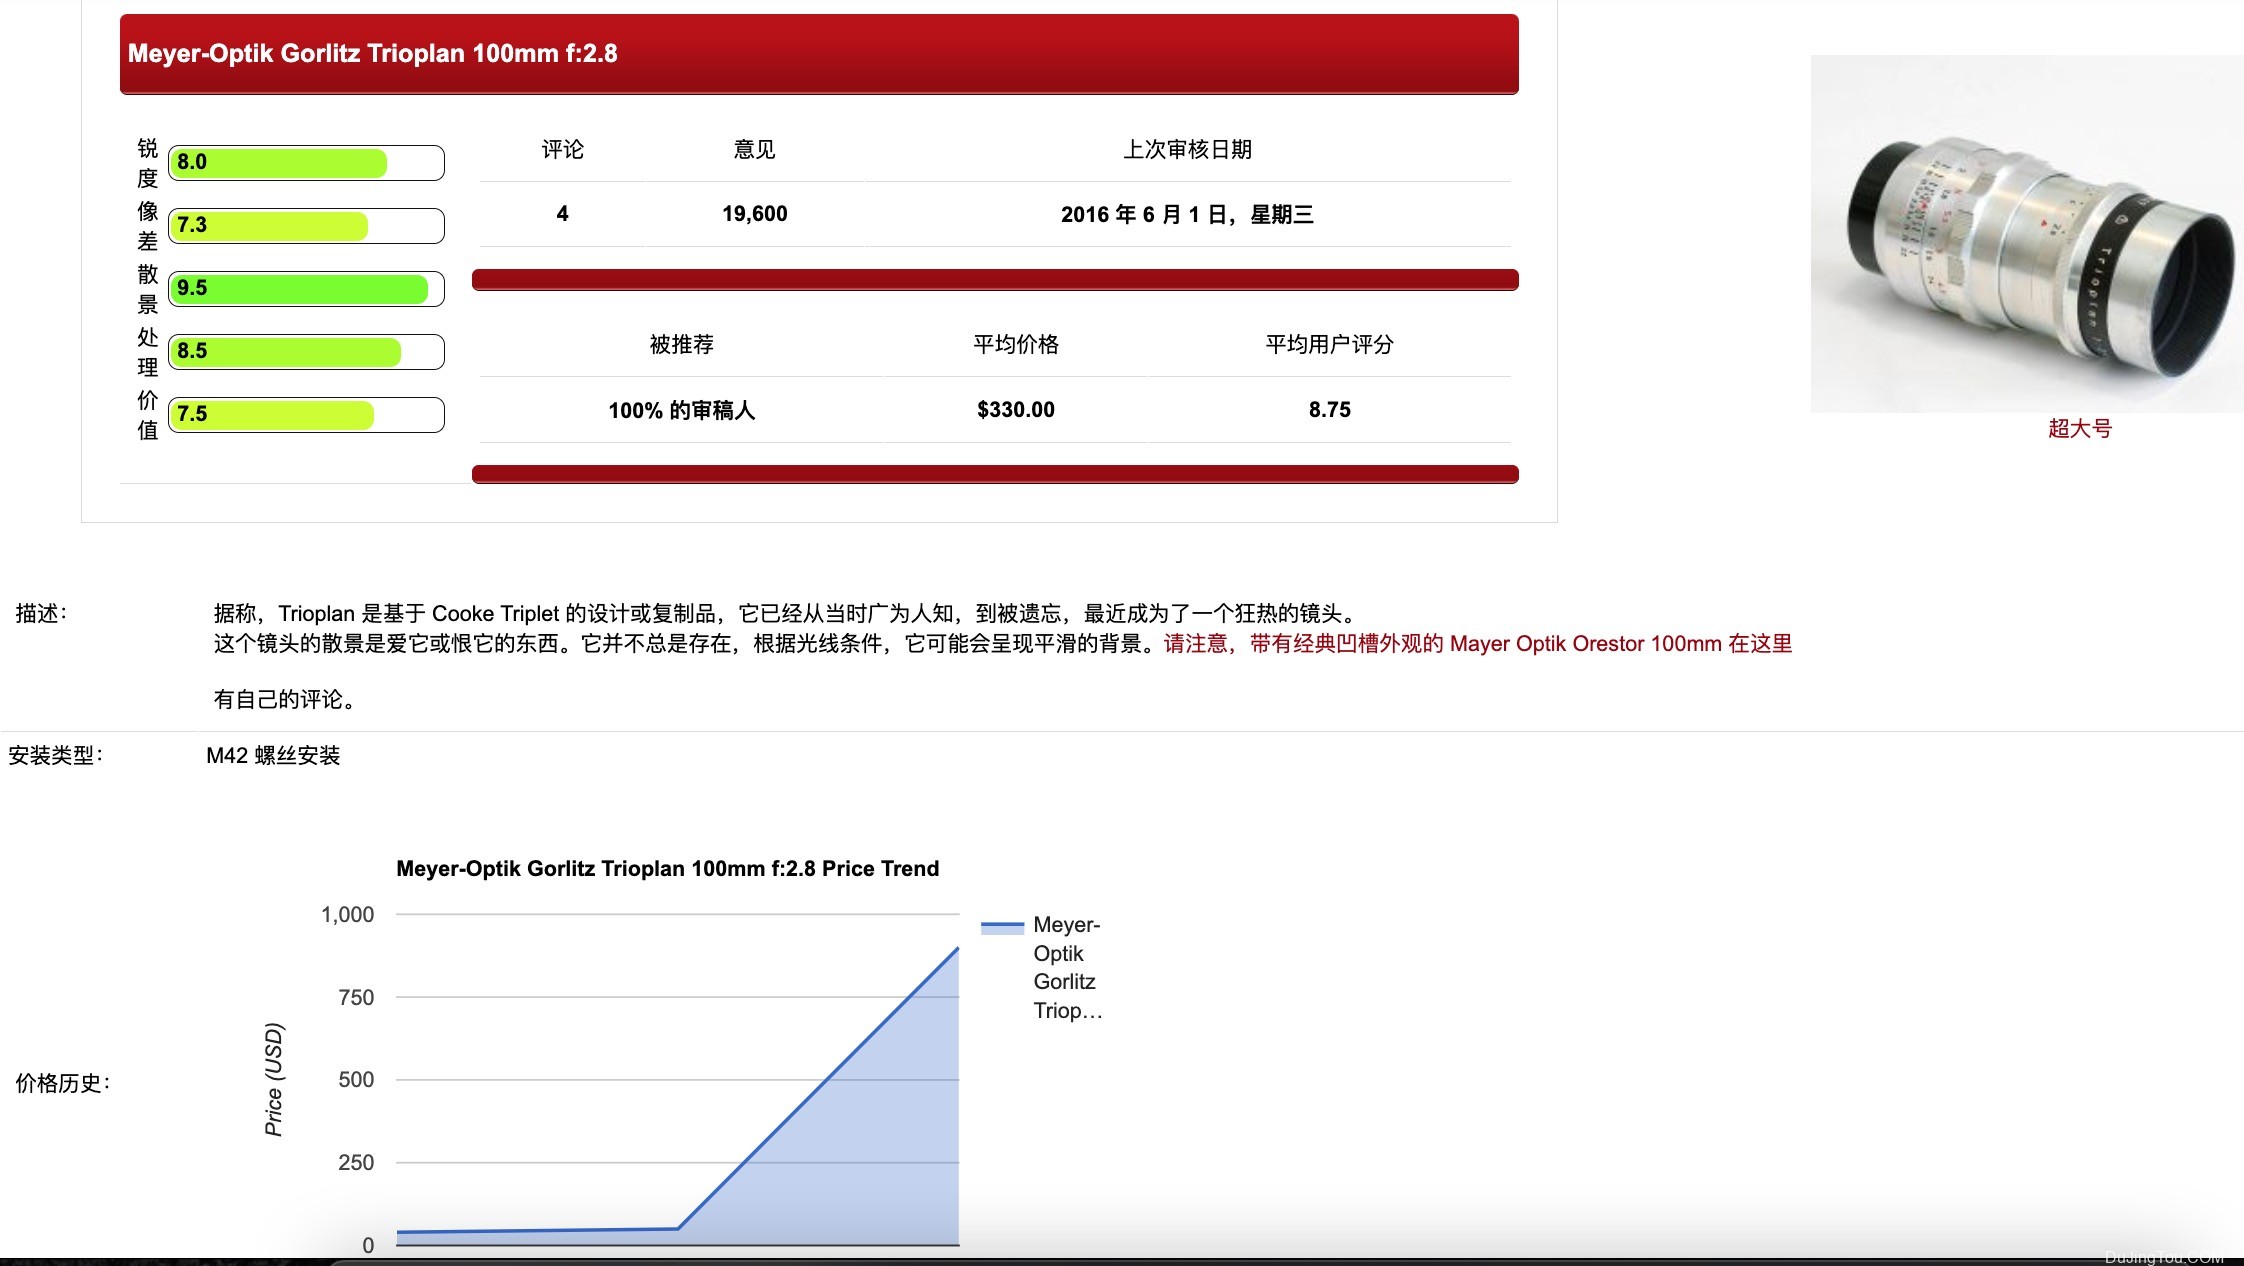Screen dimensions: 2244x1266
Task: Select the 处理 8.5 rating bar
Action: click(x=306, y=352)
